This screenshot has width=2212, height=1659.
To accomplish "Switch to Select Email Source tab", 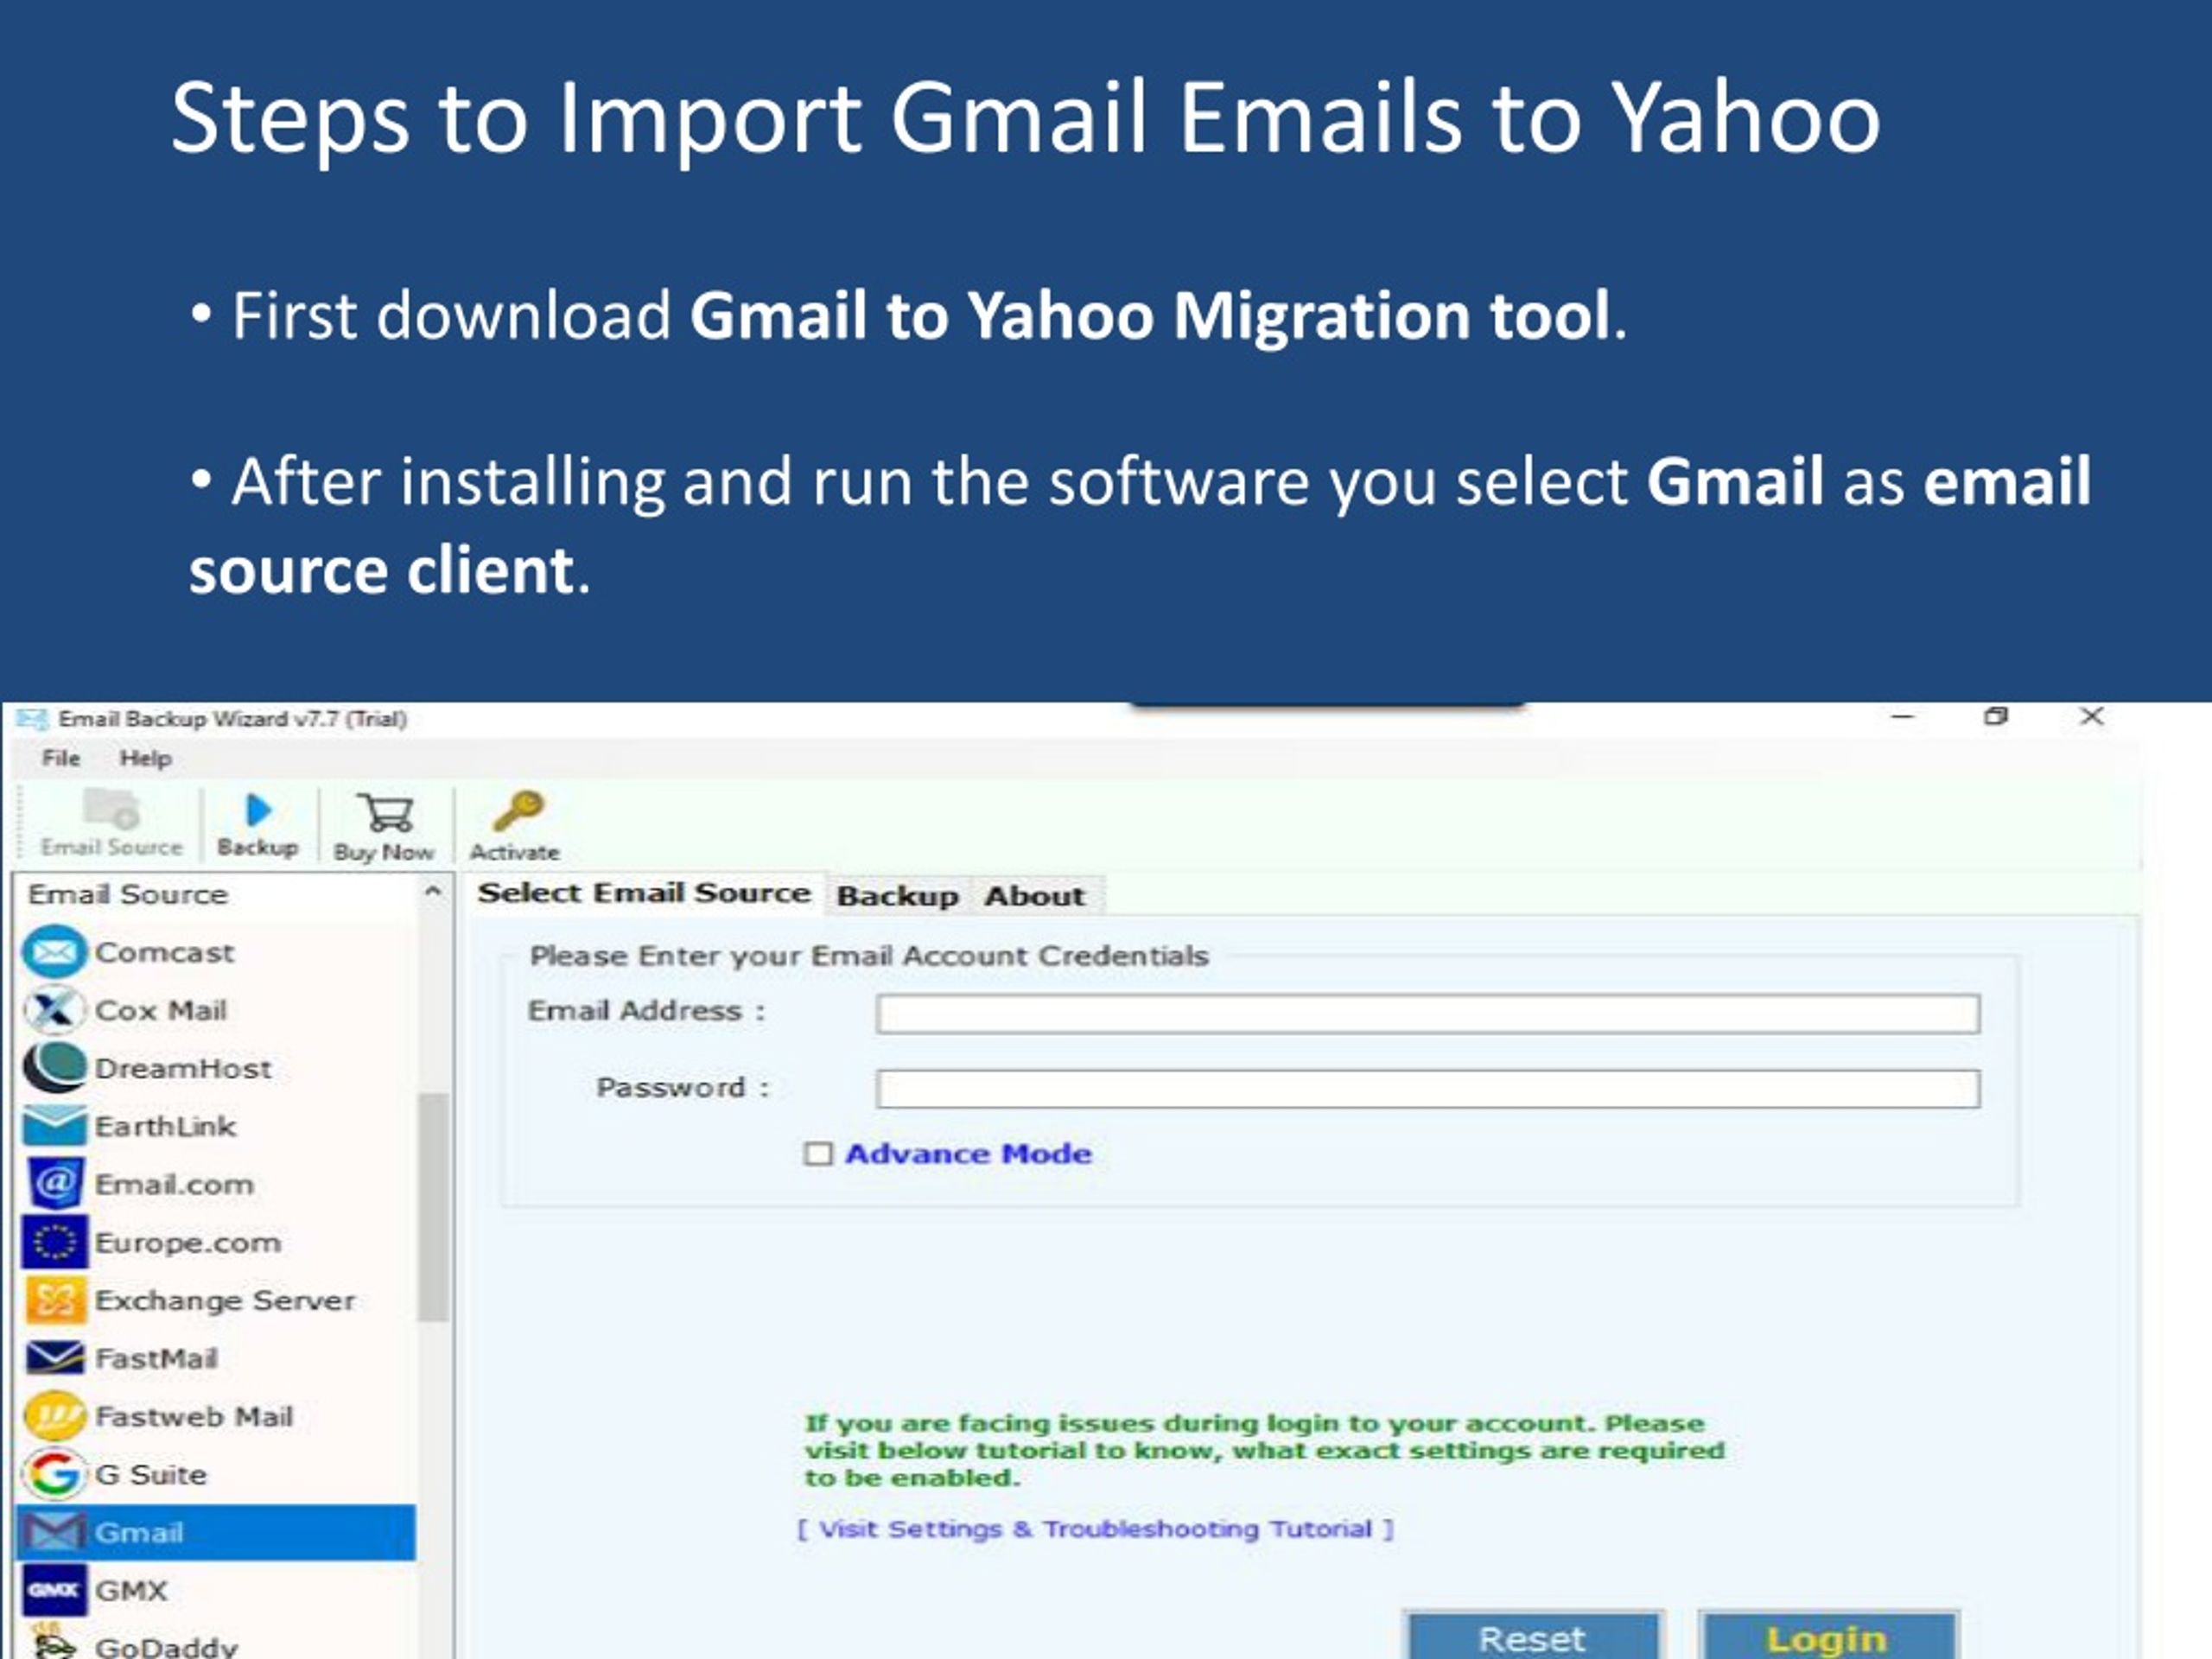I will [x=644, y=893].
